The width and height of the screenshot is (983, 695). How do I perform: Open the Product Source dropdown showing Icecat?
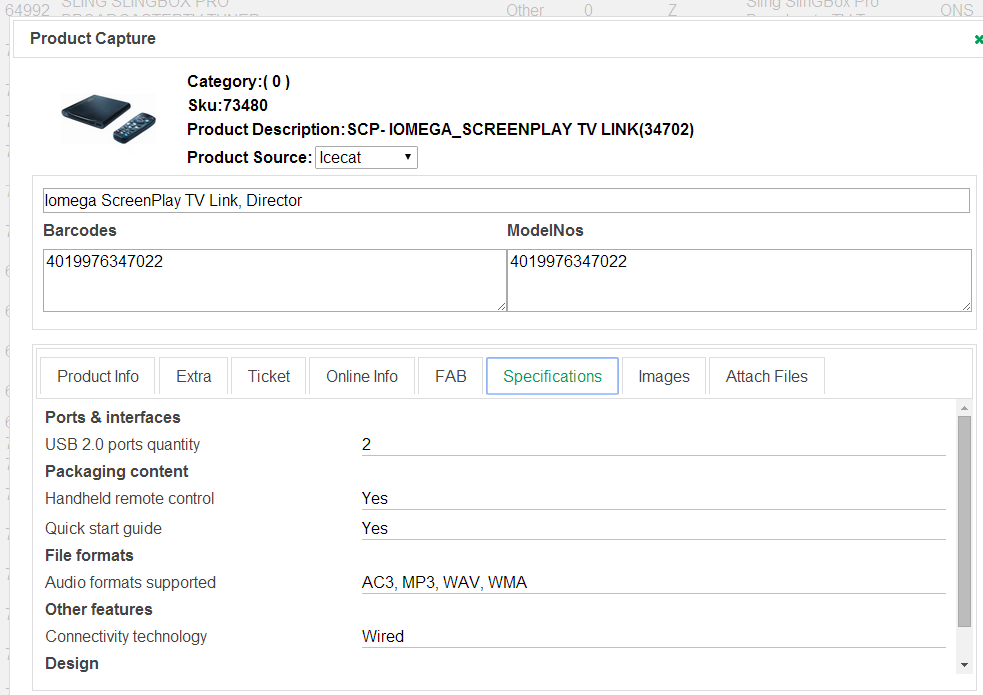click(366, 157)
